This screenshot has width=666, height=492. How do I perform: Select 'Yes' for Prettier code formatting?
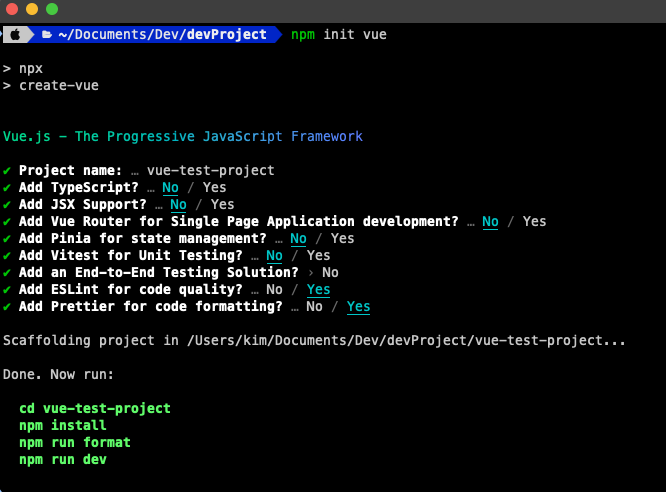tap(358, 306)
